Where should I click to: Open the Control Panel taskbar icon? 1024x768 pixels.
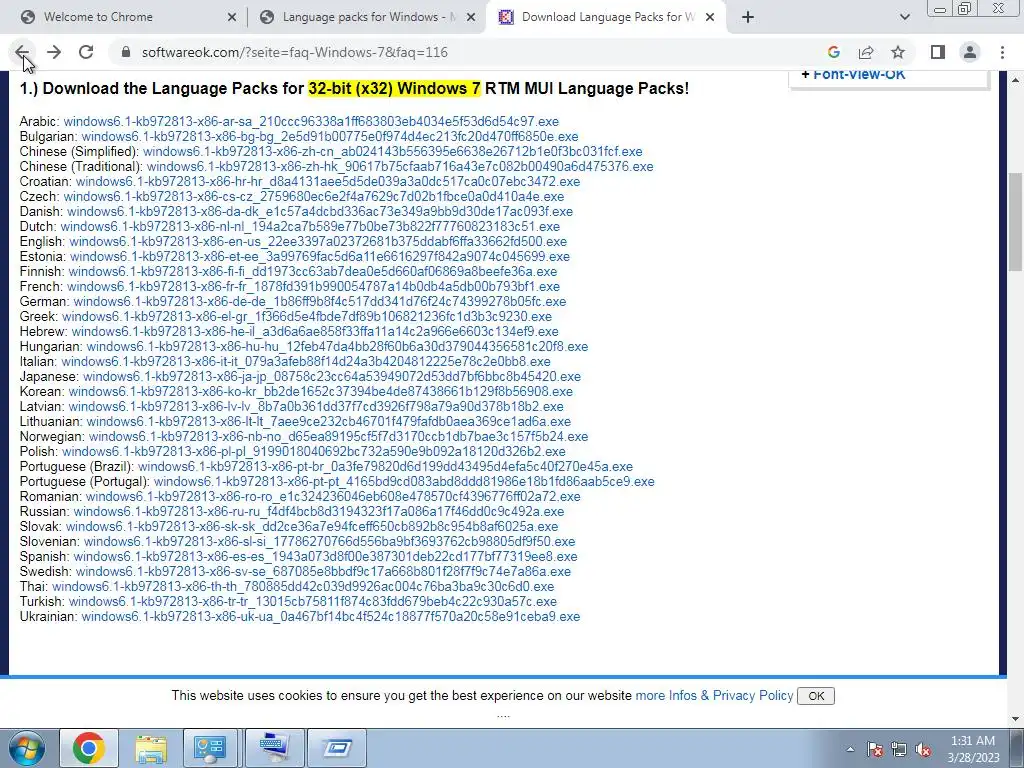[x=210, y=748]
